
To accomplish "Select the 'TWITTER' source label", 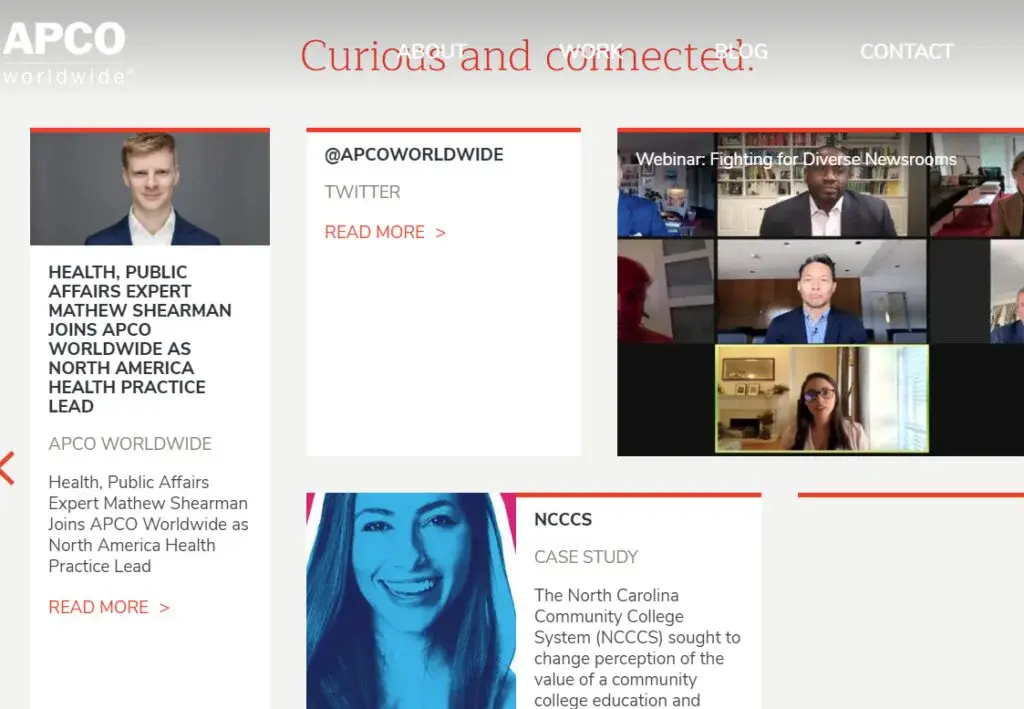I will (x=362, y=192).
